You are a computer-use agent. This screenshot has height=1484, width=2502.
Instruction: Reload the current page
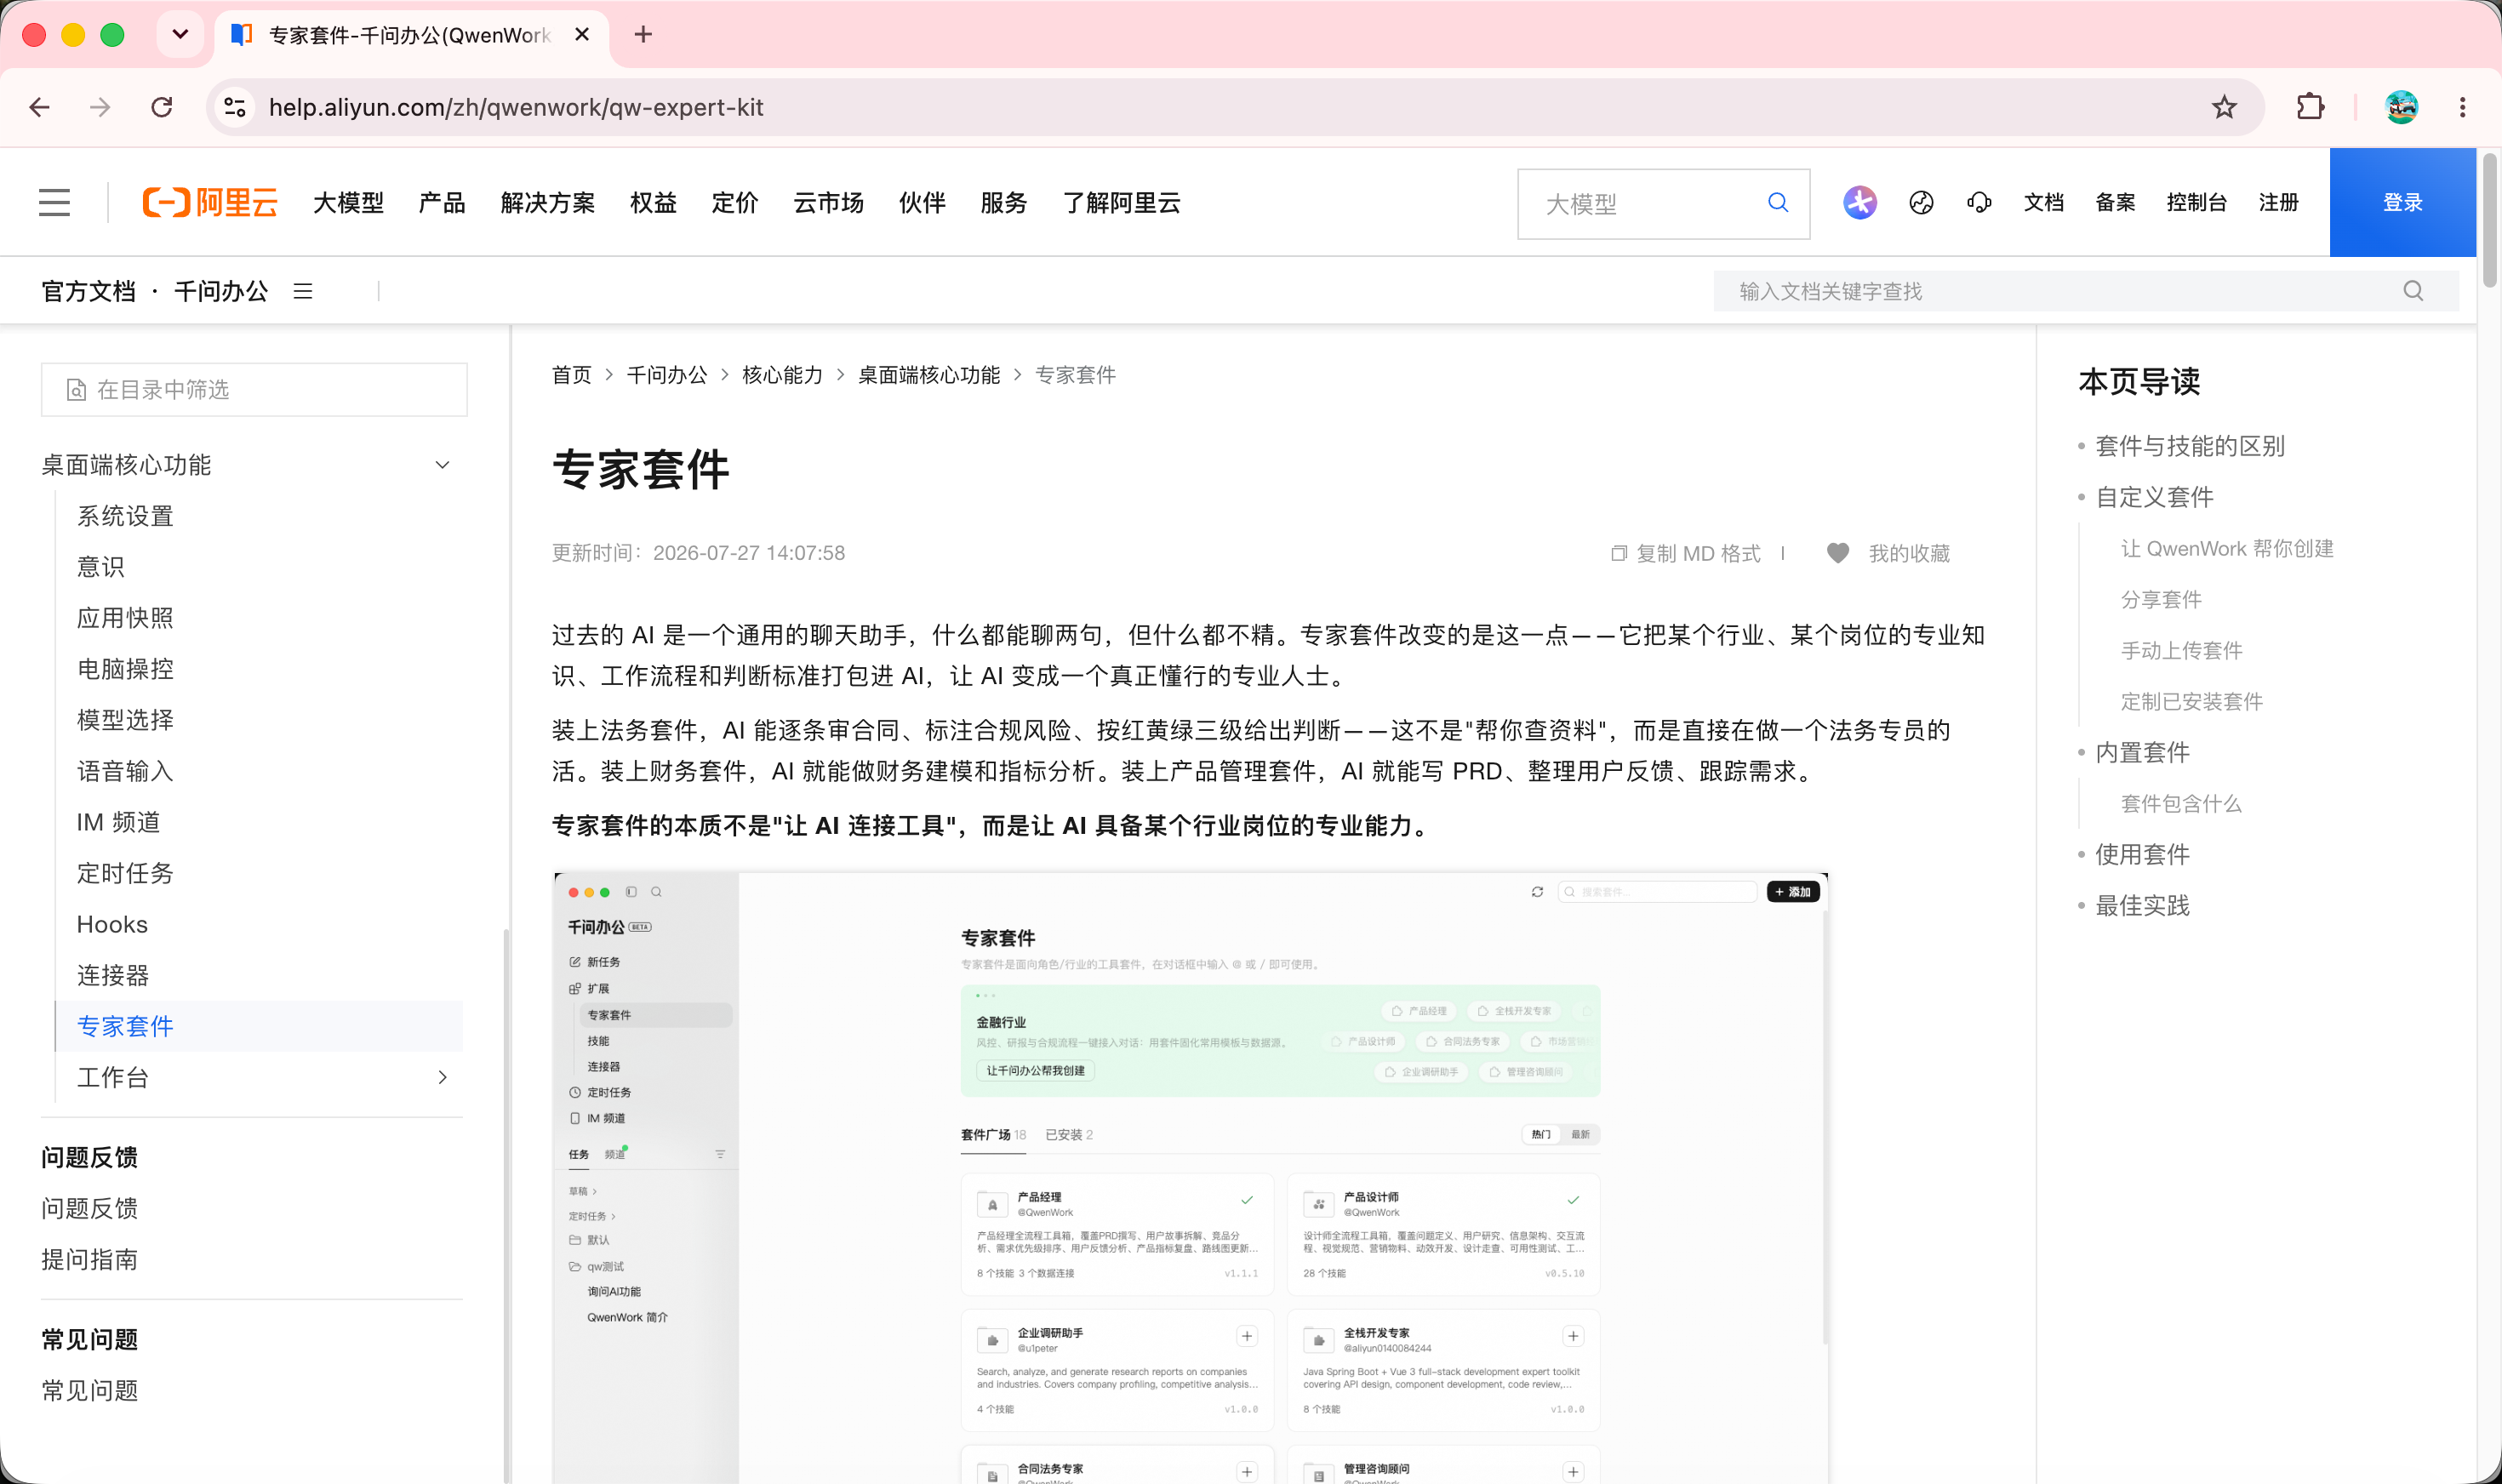click(x=162, y=107)
